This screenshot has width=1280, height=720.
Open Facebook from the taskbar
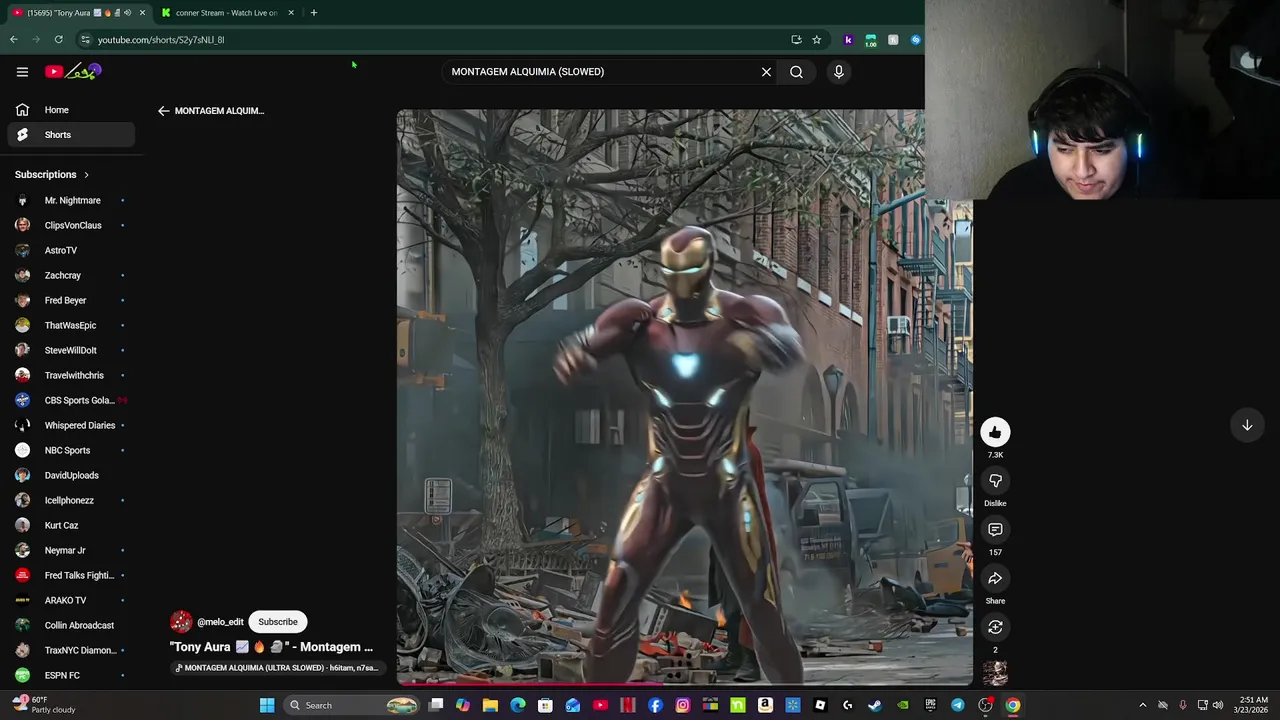coord(655,705)
